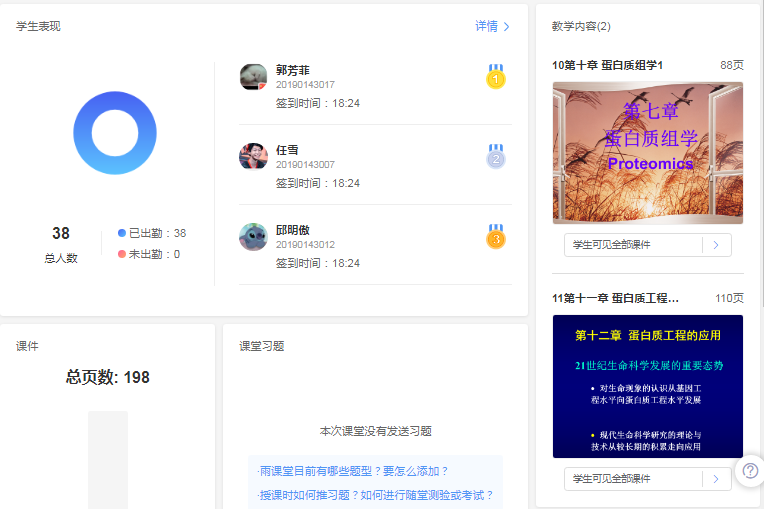Open the 蛋白质组学 Proteomics slide thumbnail
Image resolution: width=764 pixels, height=509 pixels.
point(647,152)
